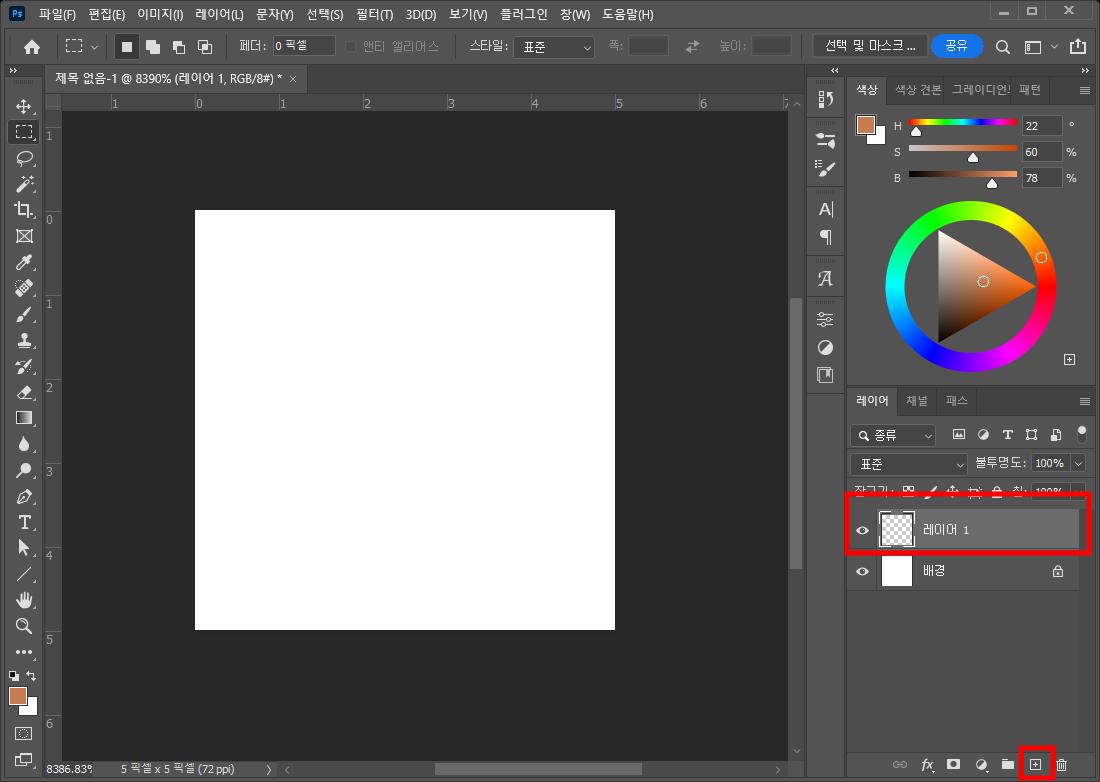
Task: Add a layer mask
Action: pos(953,764)
